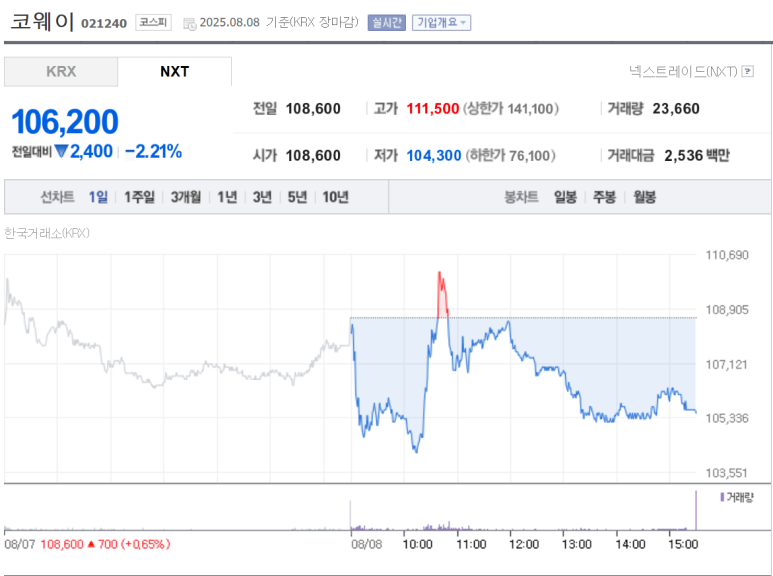Click the low price 104,300
Image resolution: width=773 pixels, height=576 pixels.
click(x=433, y=156)
